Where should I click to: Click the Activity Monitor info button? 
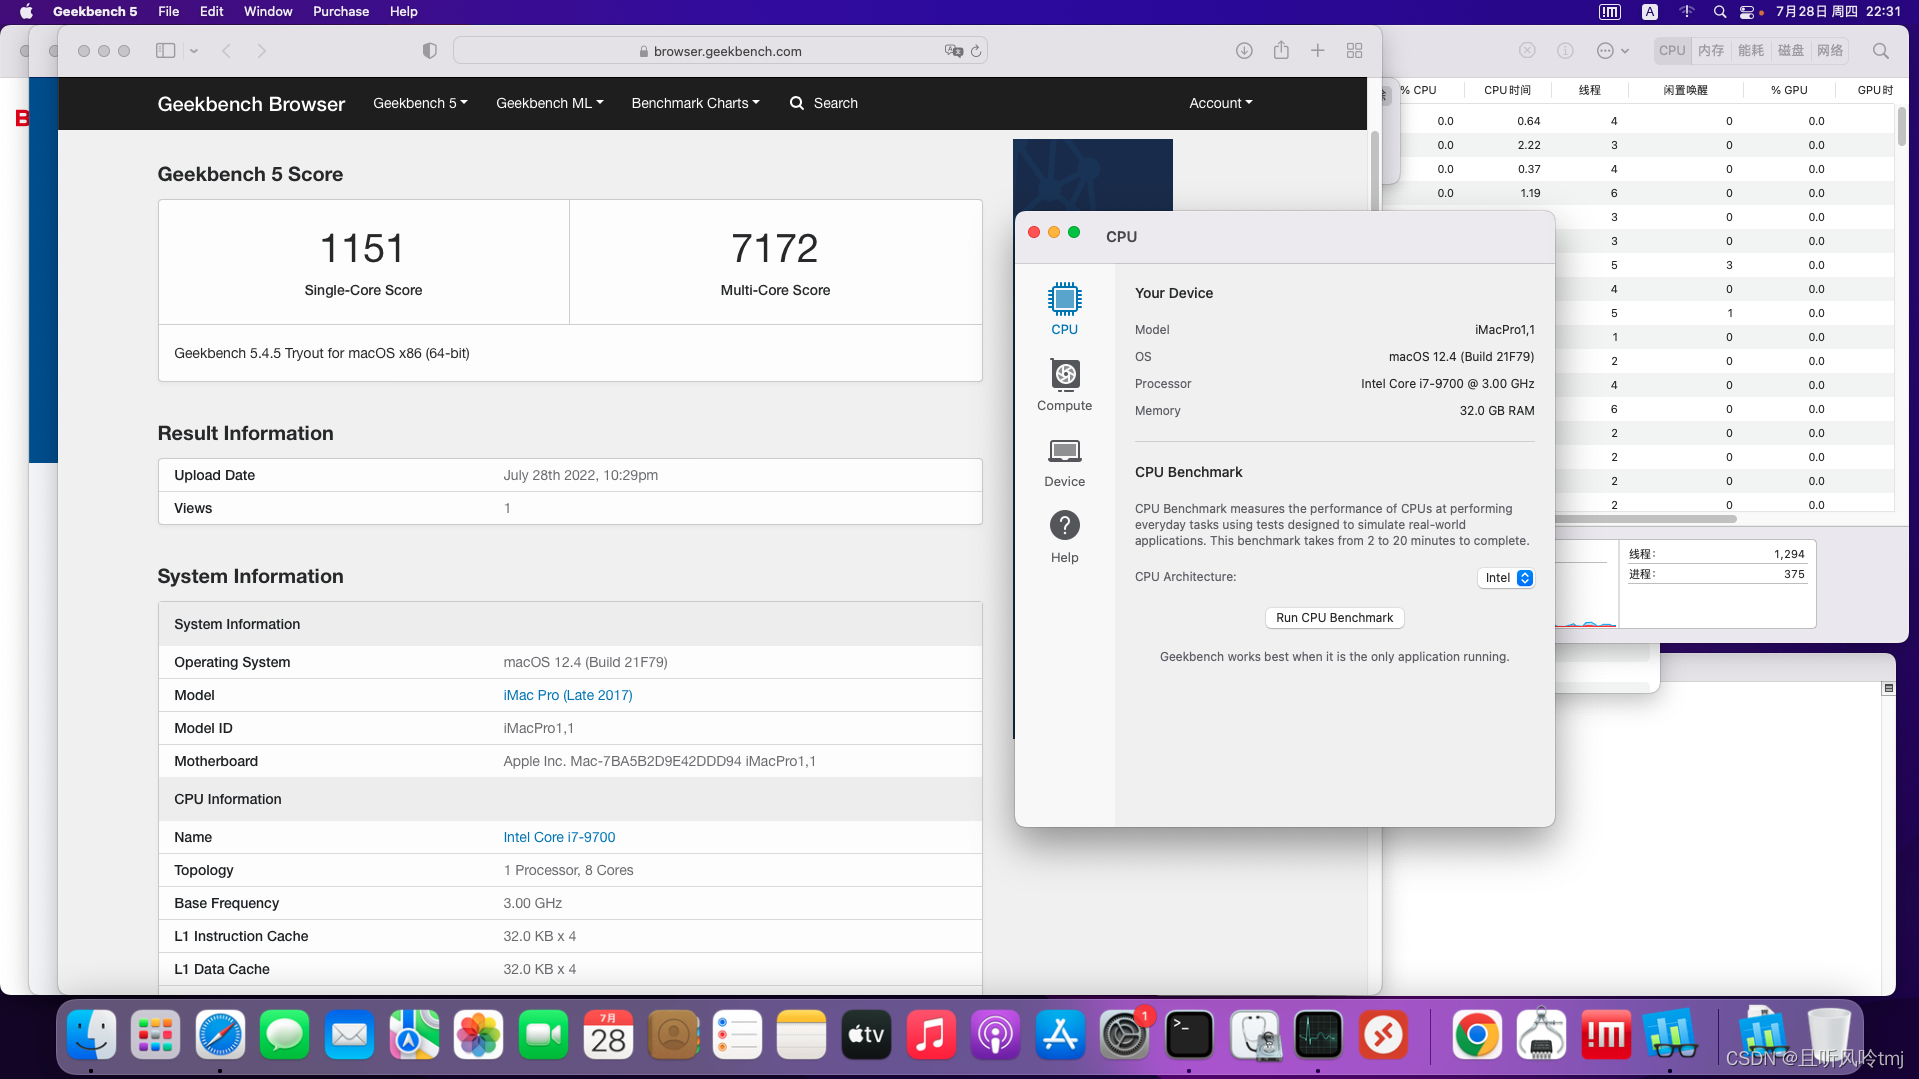click(x=1565, y=51)
